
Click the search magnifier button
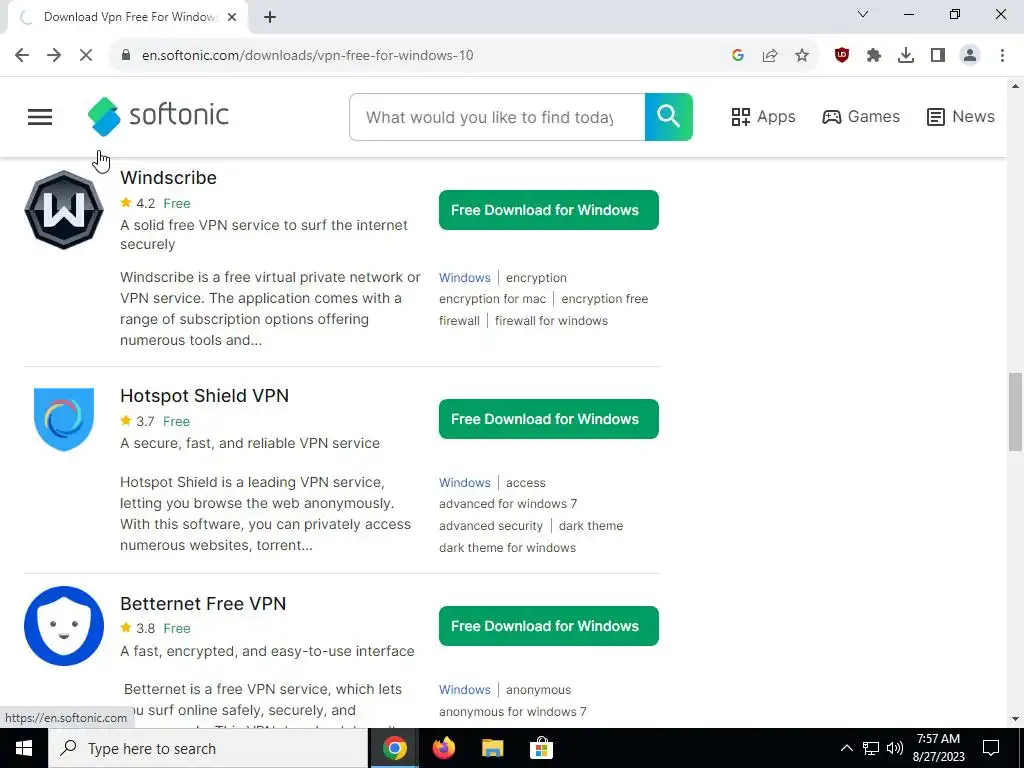pyautogui.click(x=669, y=117)
